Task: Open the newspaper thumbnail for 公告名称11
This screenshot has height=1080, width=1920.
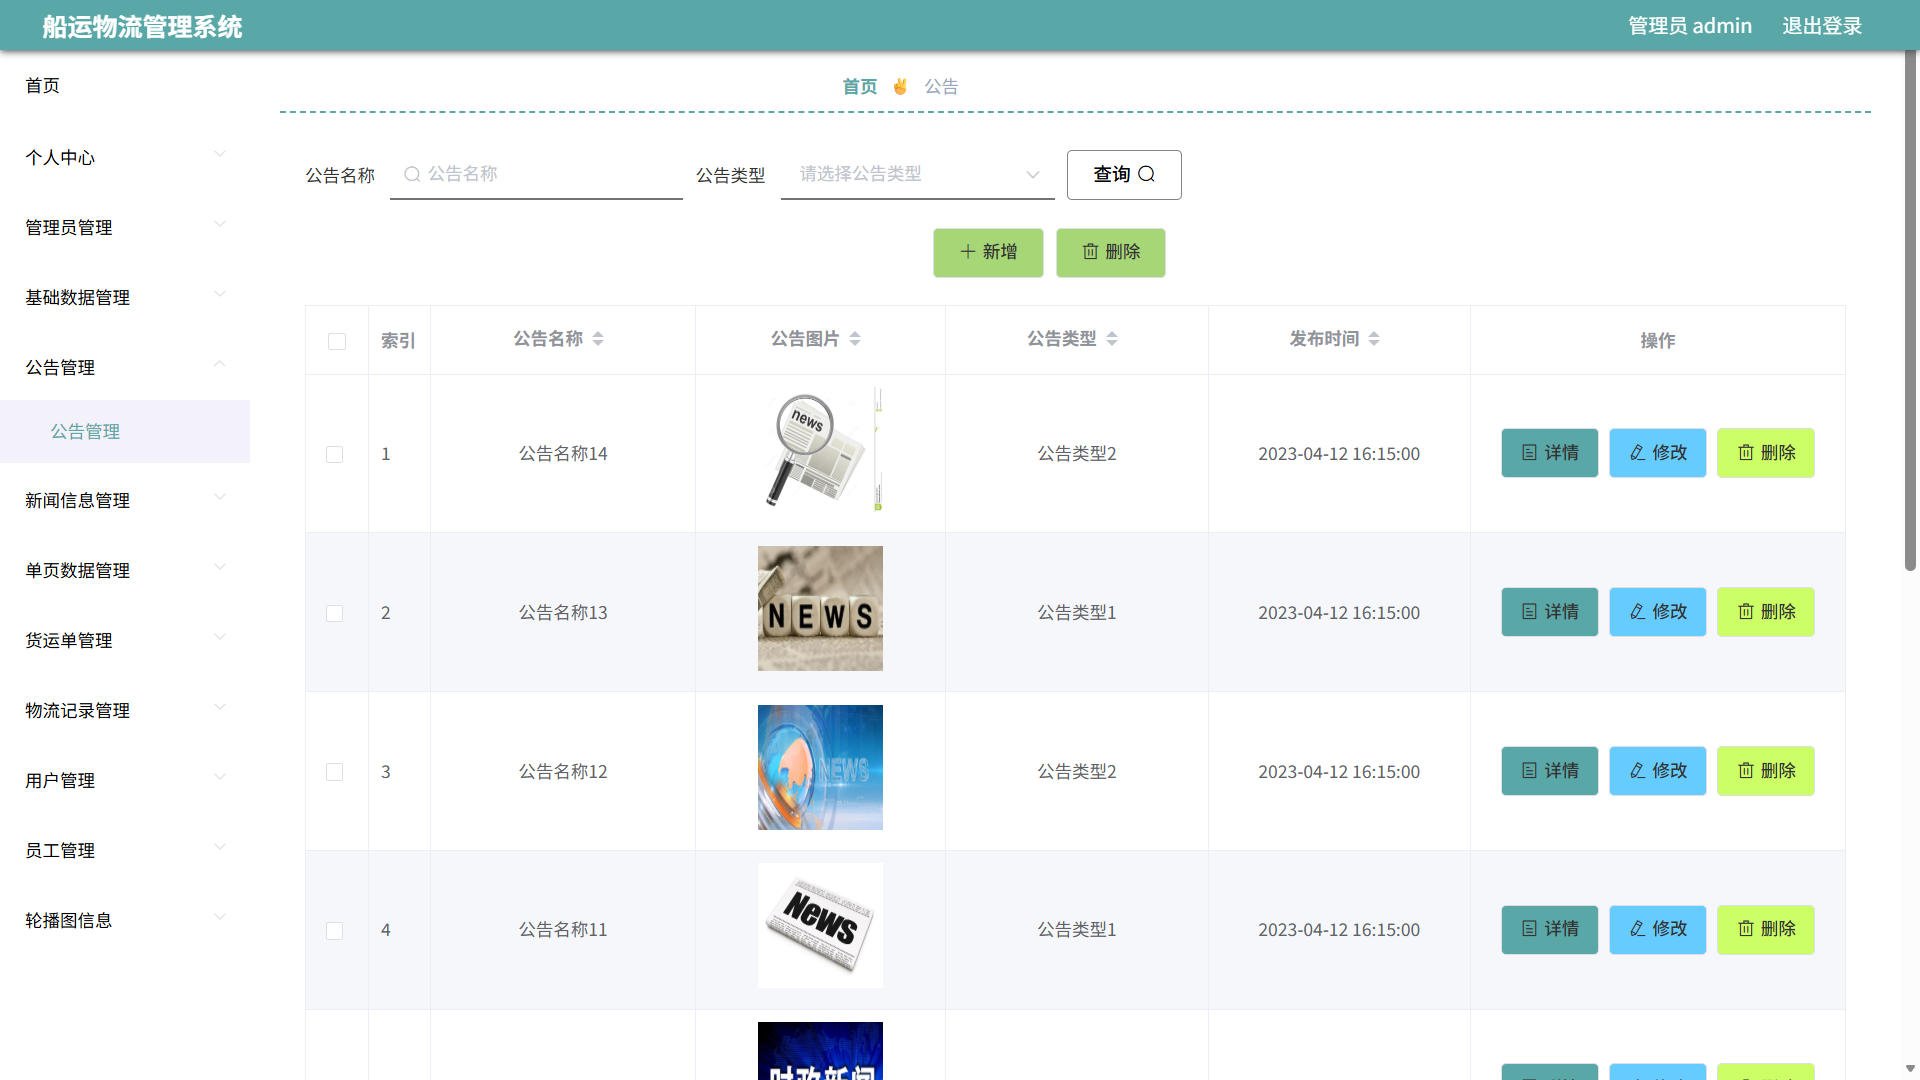Action: 820,925
